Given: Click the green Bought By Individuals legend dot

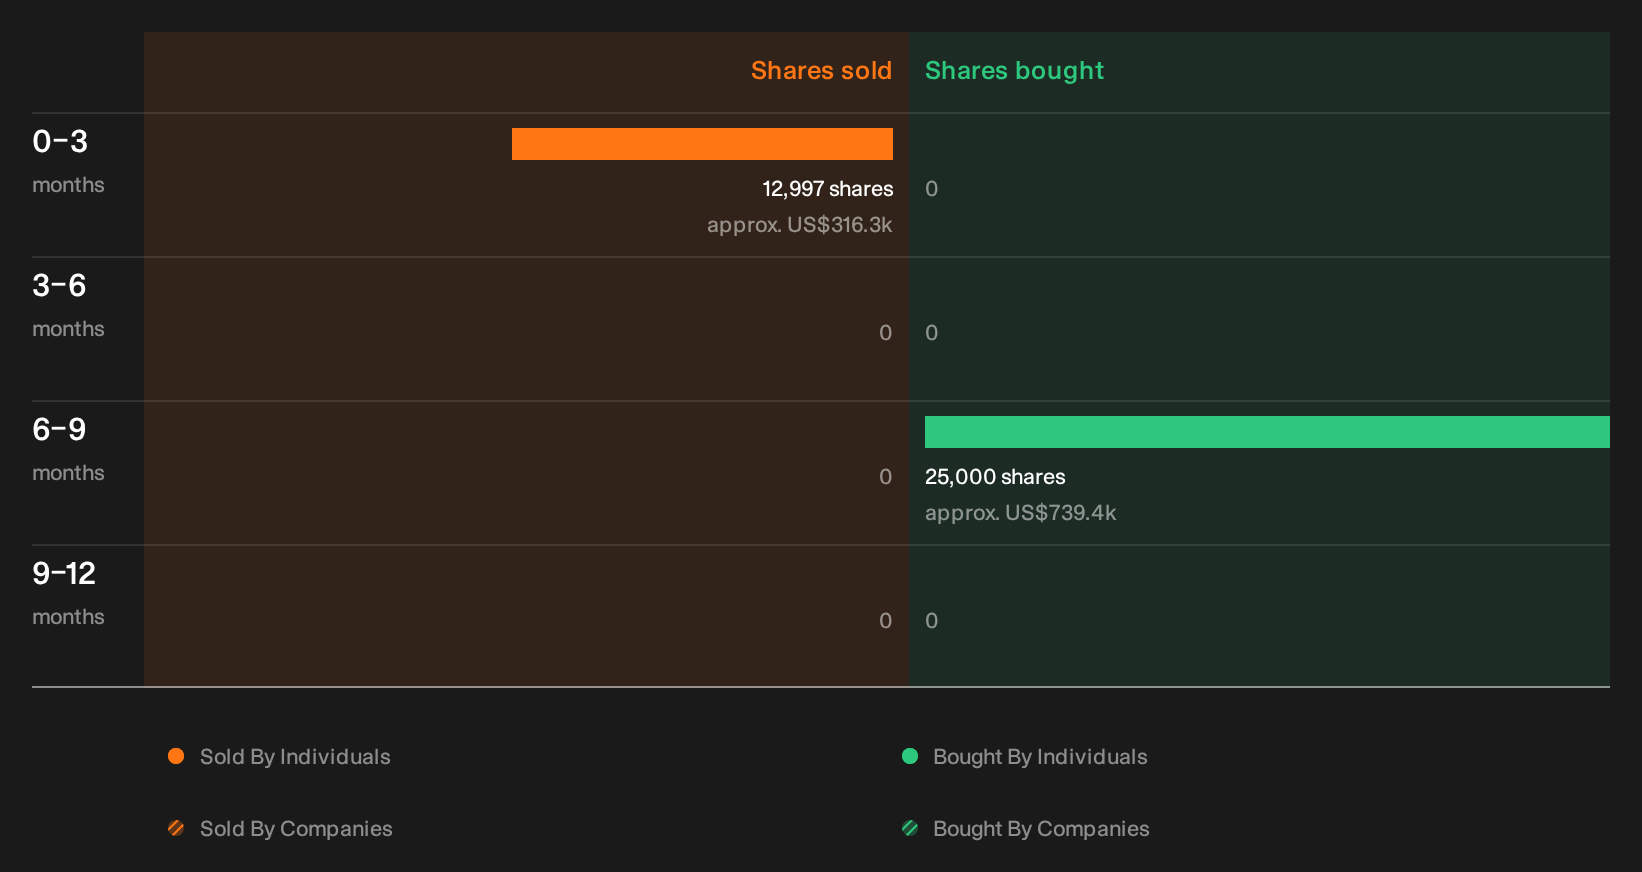Looking at the screenshot, I should pyautogui.click(x=910, y=756).
